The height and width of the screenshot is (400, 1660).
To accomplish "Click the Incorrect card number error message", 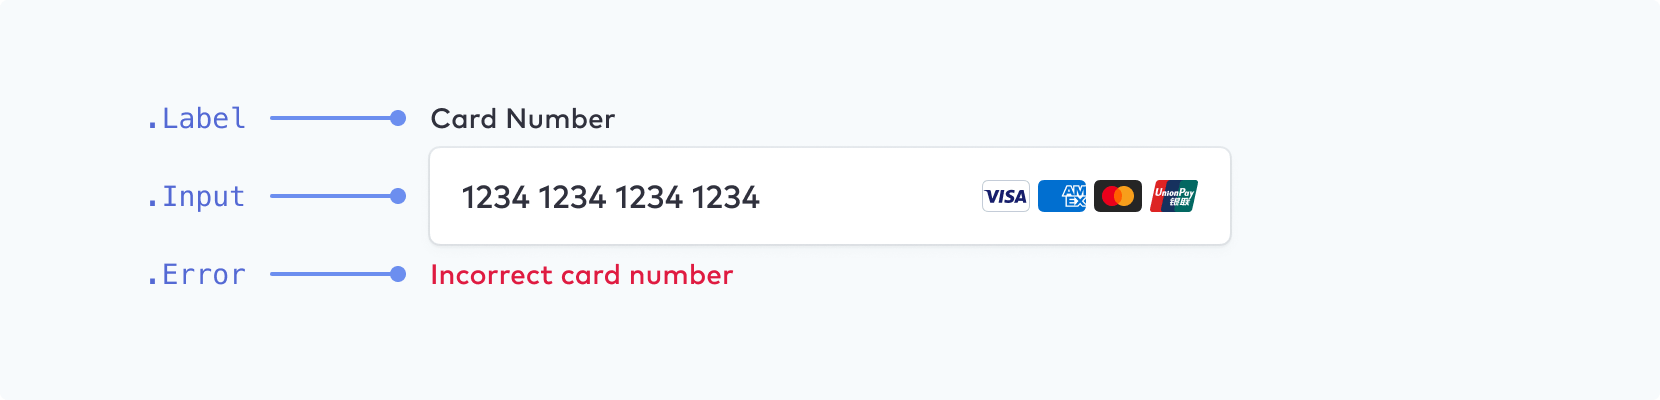I will 582,275.
